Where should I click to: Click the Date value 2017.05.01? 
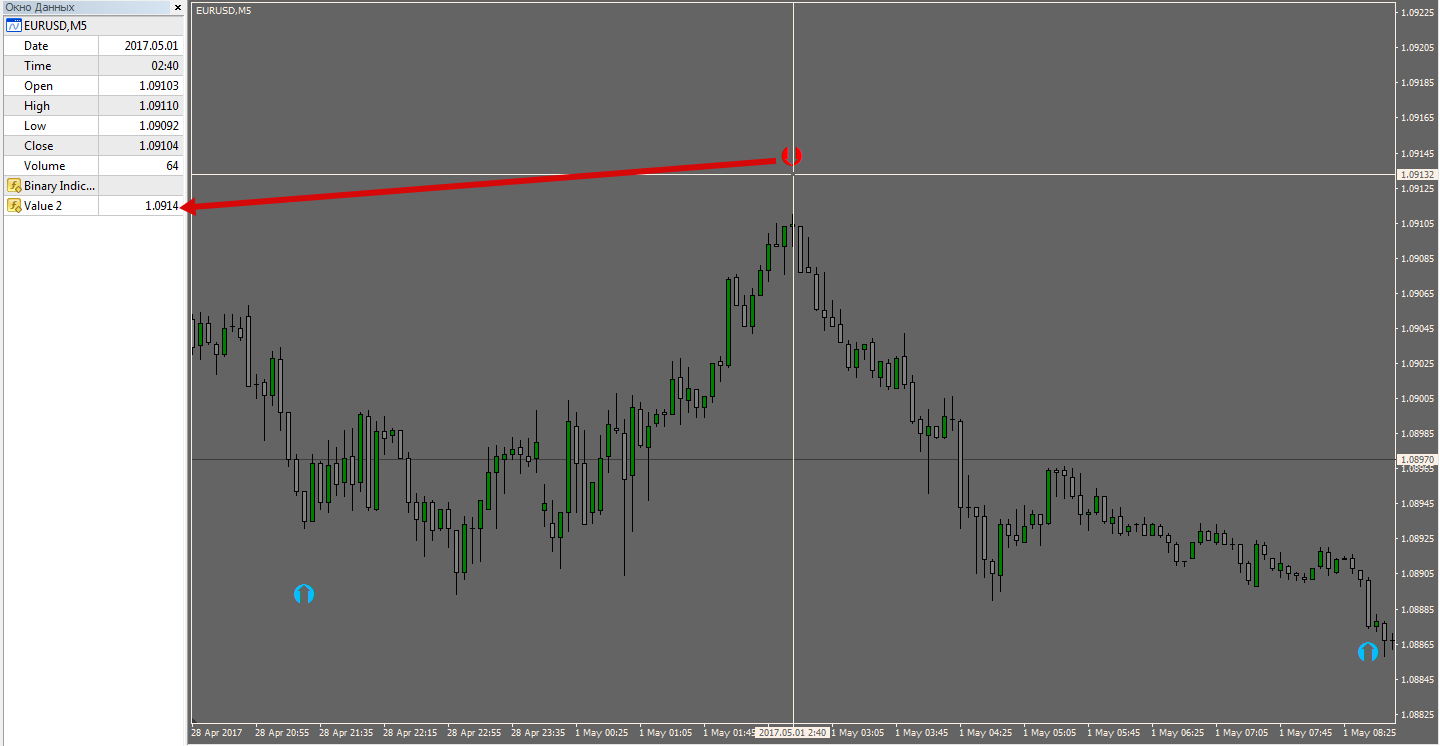(x=151, y=46)
